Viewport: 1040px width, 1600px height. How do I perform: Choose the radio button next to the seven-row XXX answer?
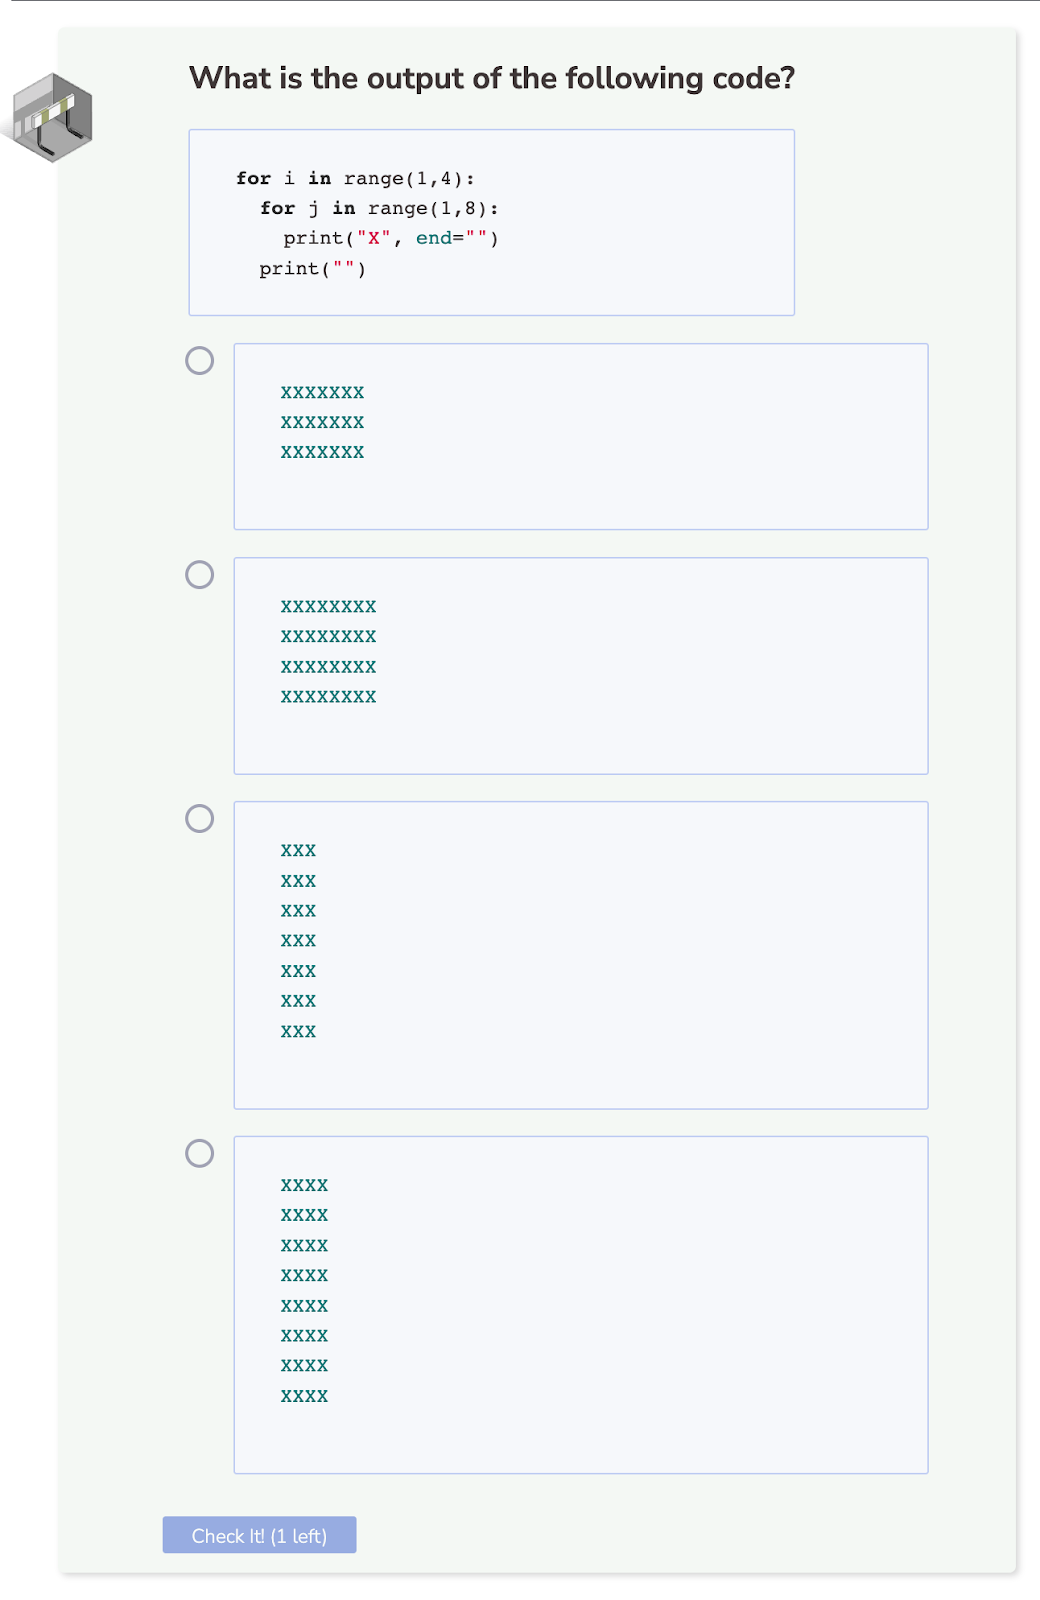click(199, 820)
